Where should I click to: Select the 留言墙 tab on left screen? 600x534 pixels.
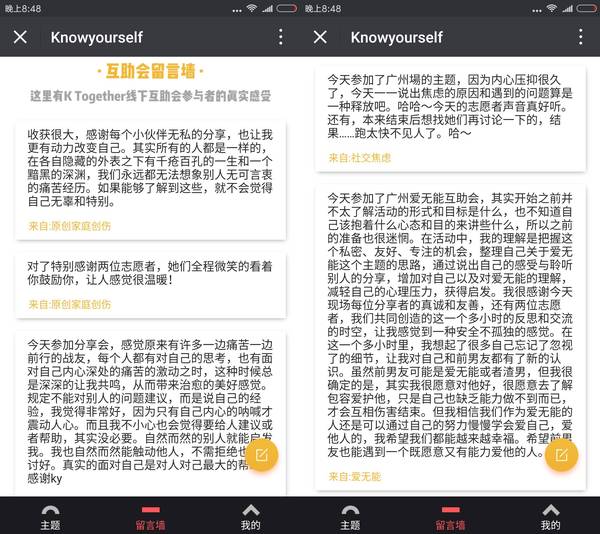coord(150,518)
